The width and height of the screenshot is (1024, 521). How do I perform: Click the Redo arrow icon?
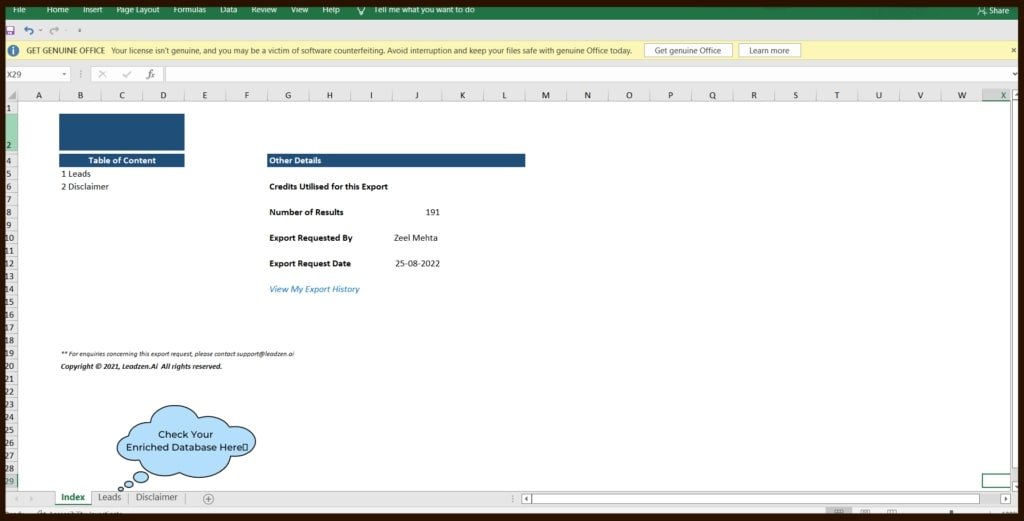pos(53,31)
